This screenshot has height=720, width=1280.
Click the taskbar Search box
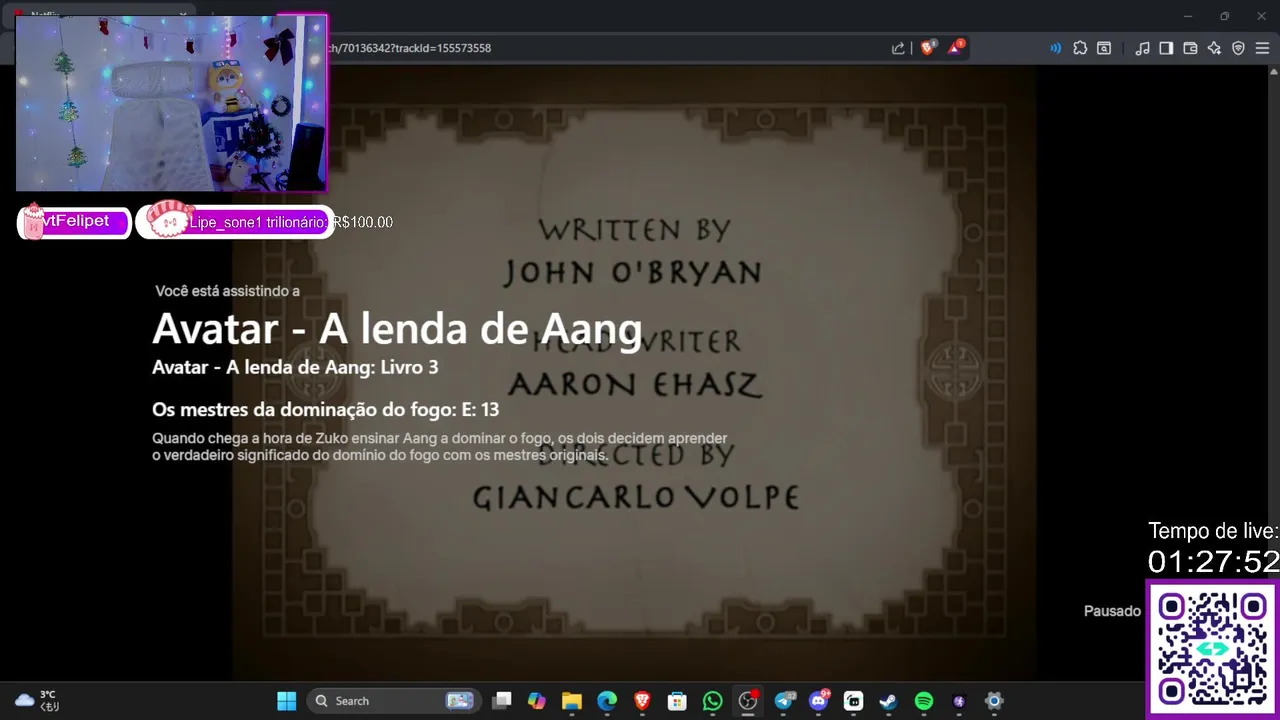[x=394, y=701]
